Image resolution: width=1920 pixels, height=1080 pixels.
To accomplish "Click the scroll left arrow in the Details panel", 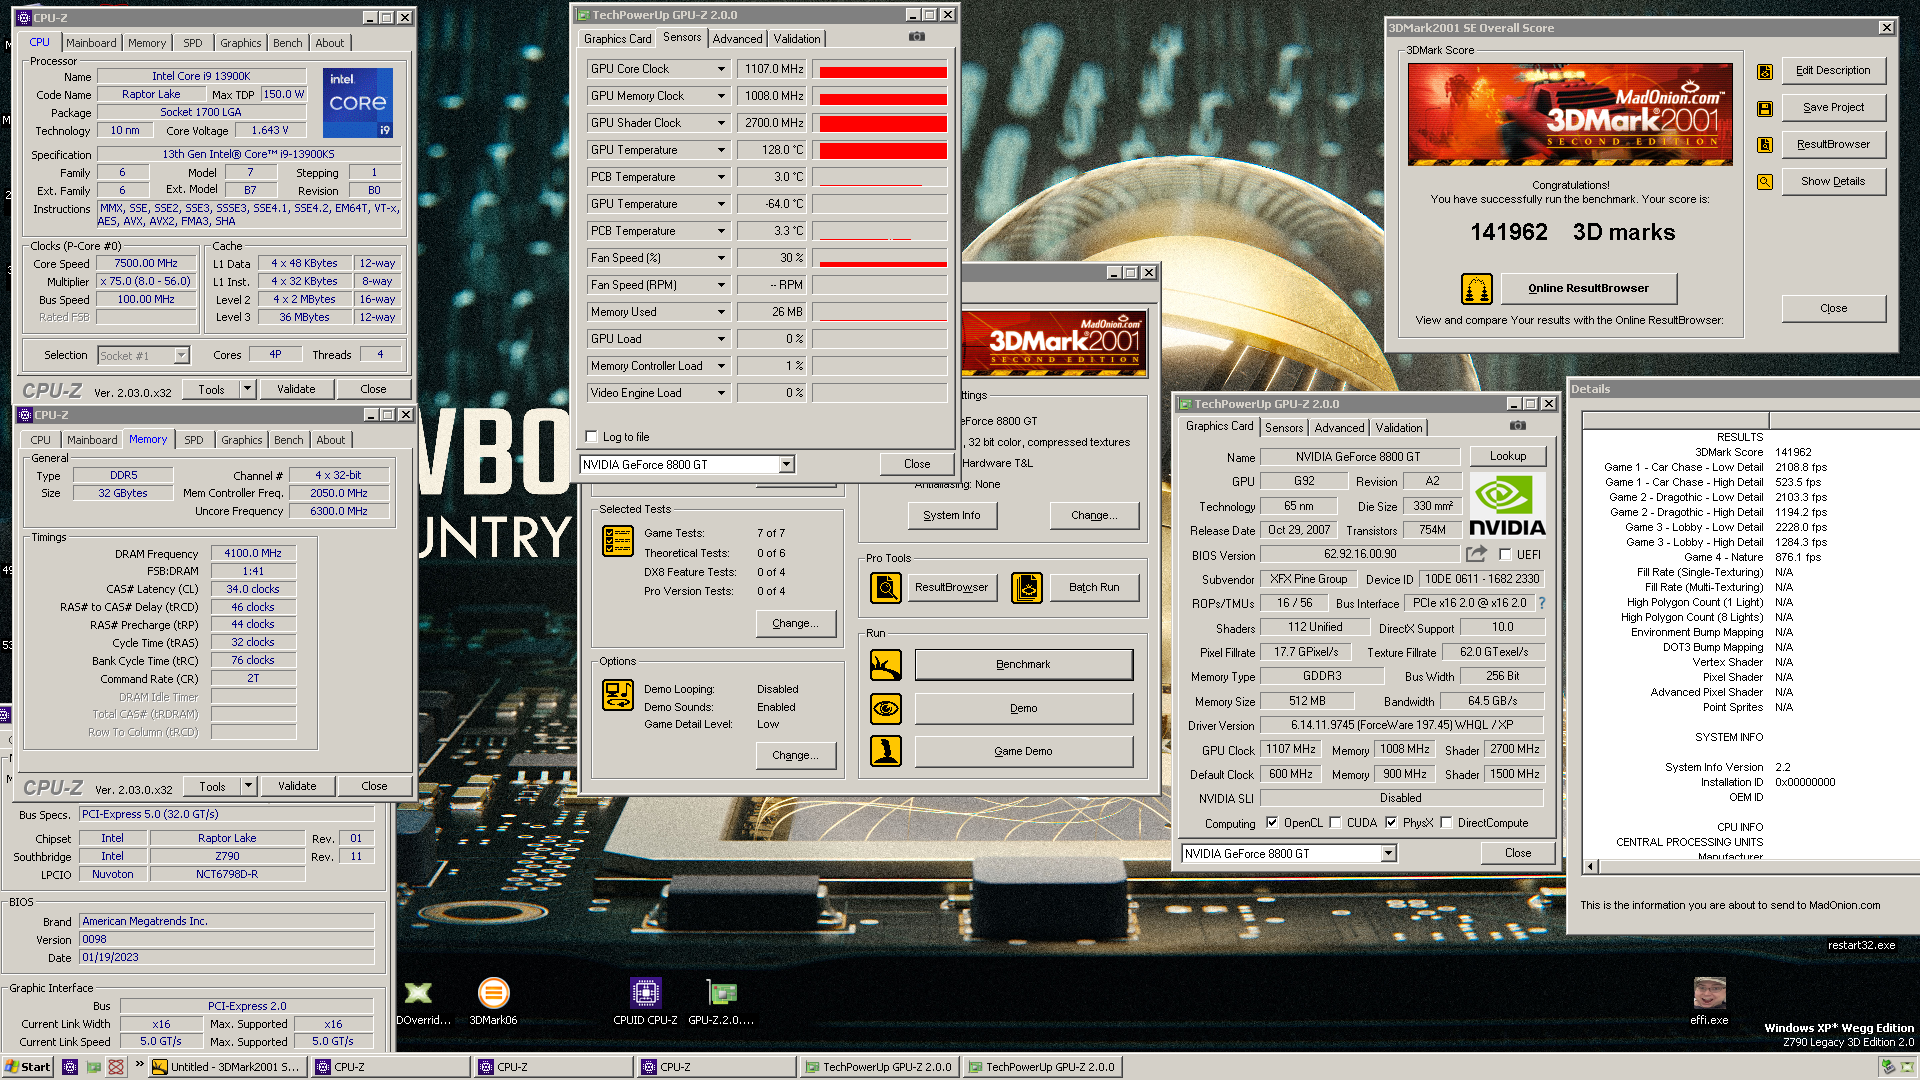I will coord(1590,866).
